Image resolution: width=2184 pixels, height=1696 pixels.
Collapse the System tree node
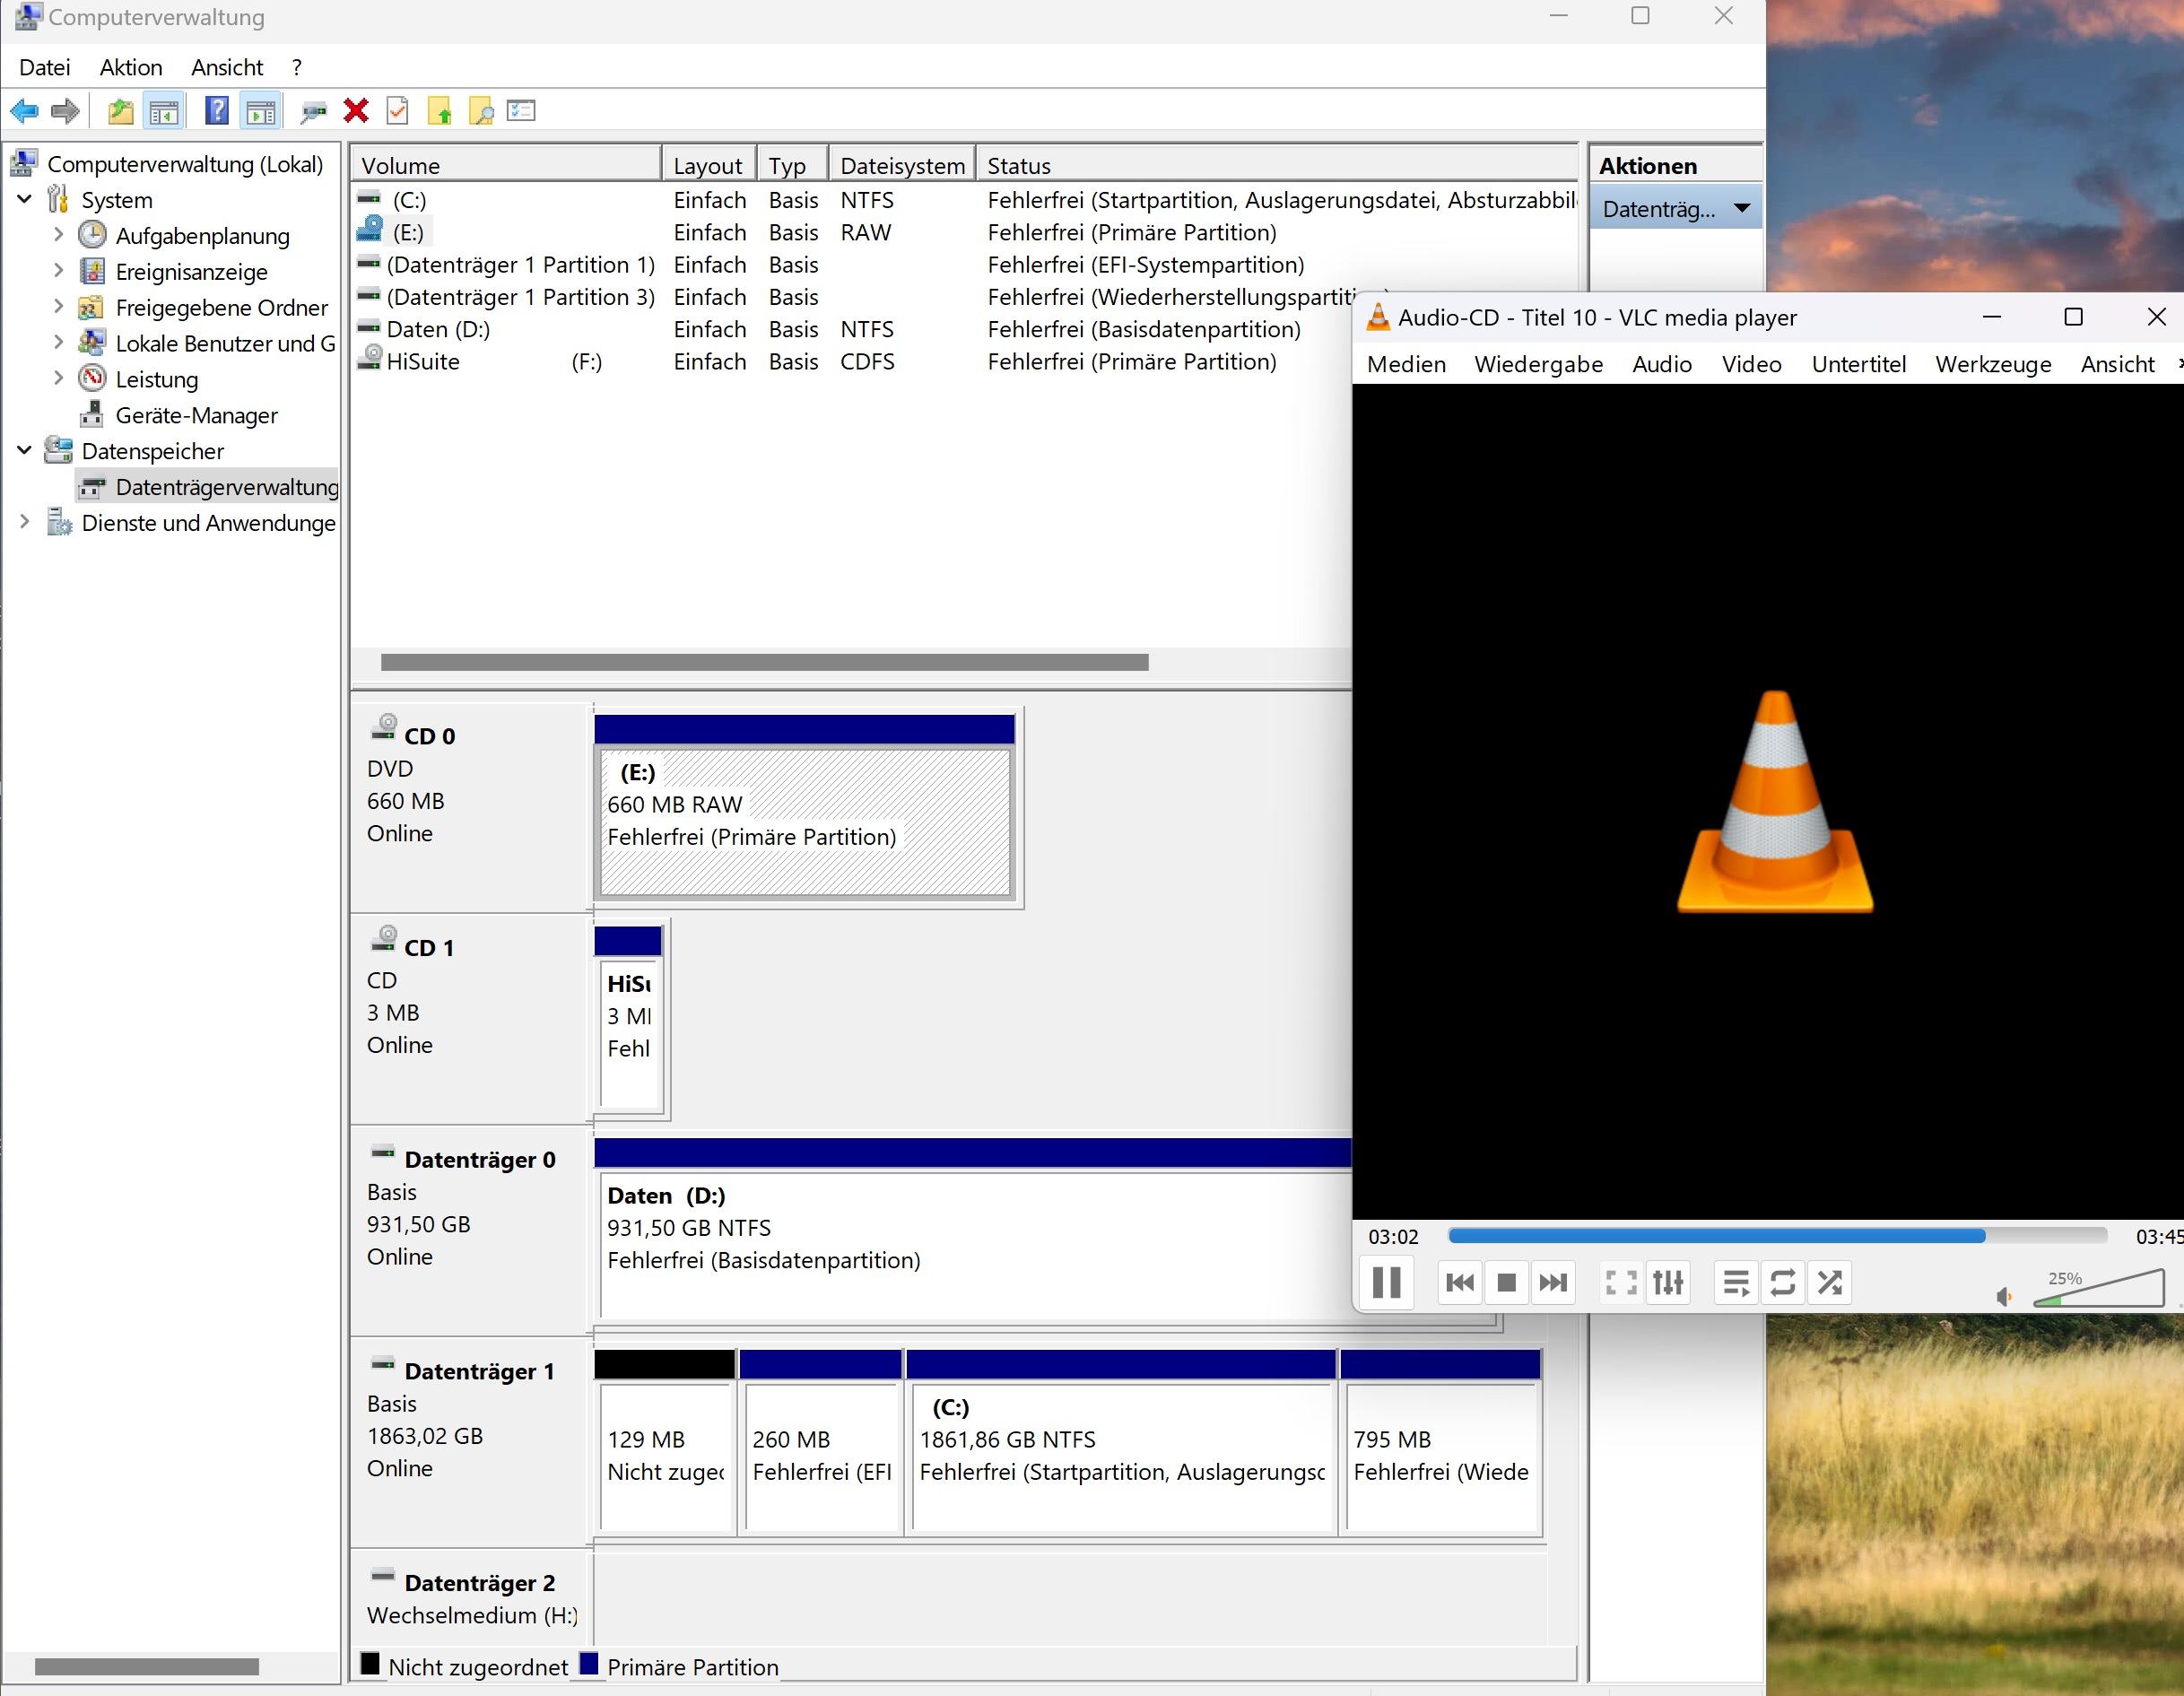(25, 200)
